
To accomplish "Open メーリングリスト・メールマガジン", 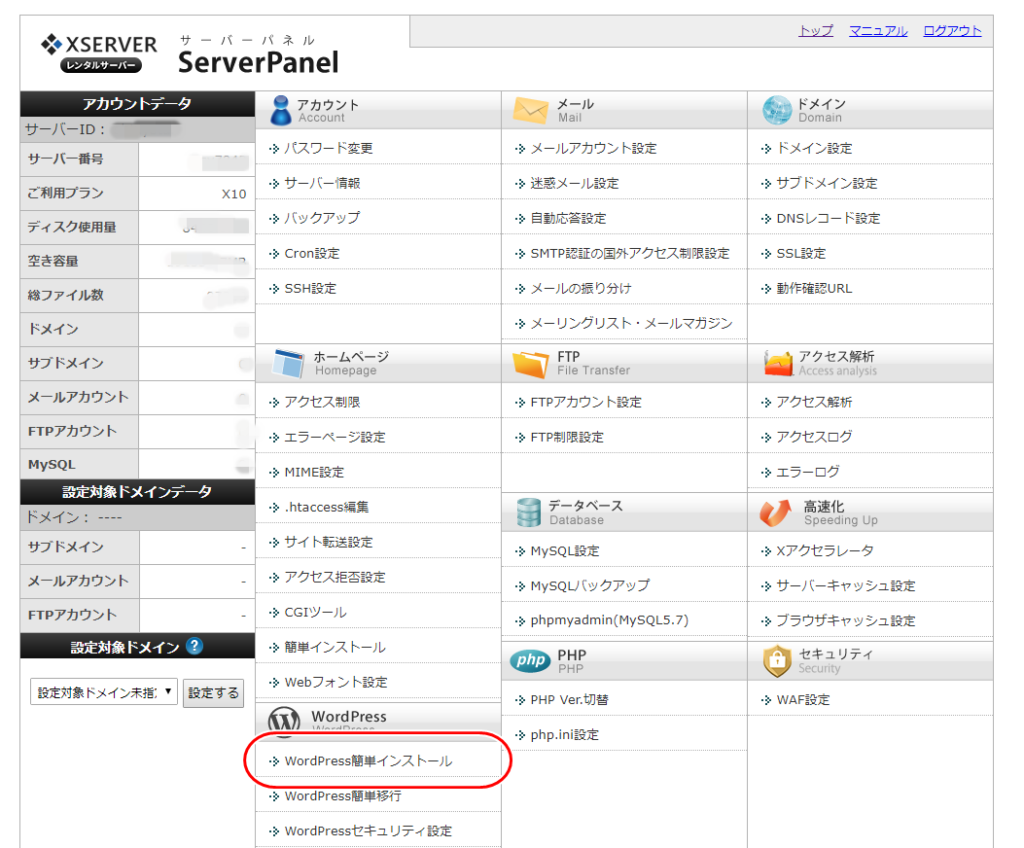I will 631,323.
